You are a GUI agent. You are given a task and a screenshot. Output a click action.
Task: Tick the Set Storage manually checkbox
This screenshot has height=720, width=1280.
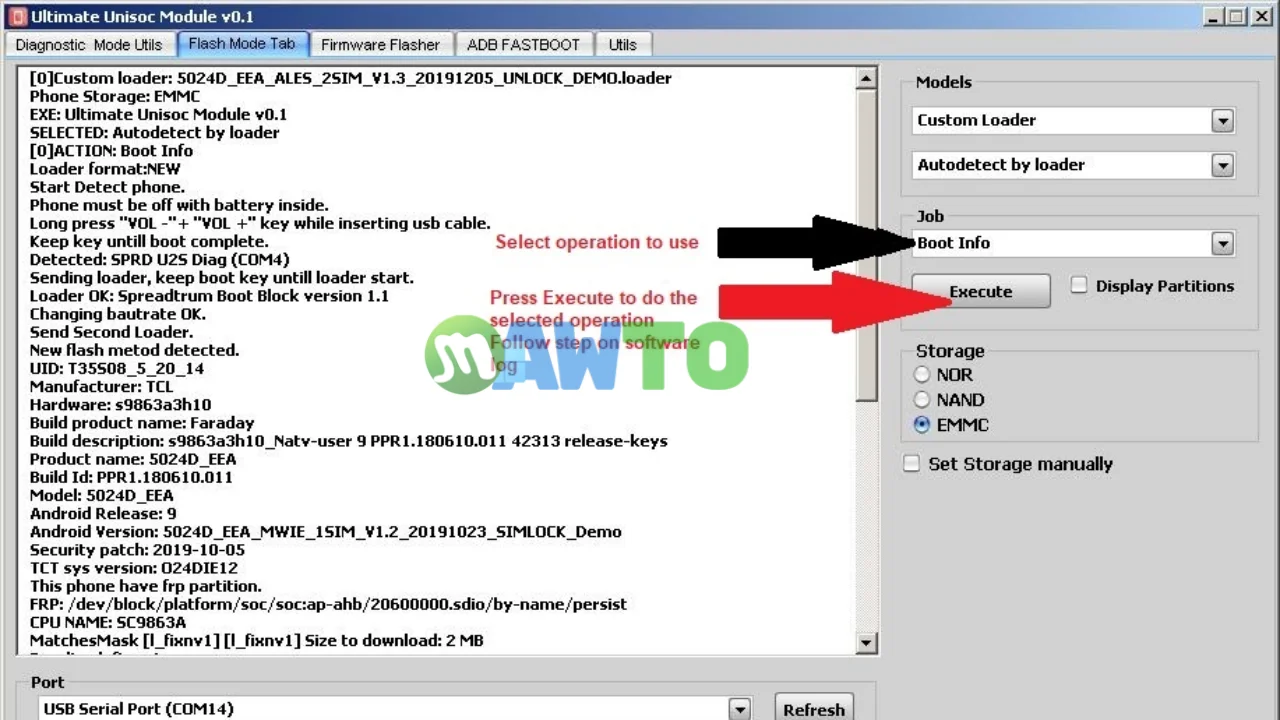click(911, 464)
